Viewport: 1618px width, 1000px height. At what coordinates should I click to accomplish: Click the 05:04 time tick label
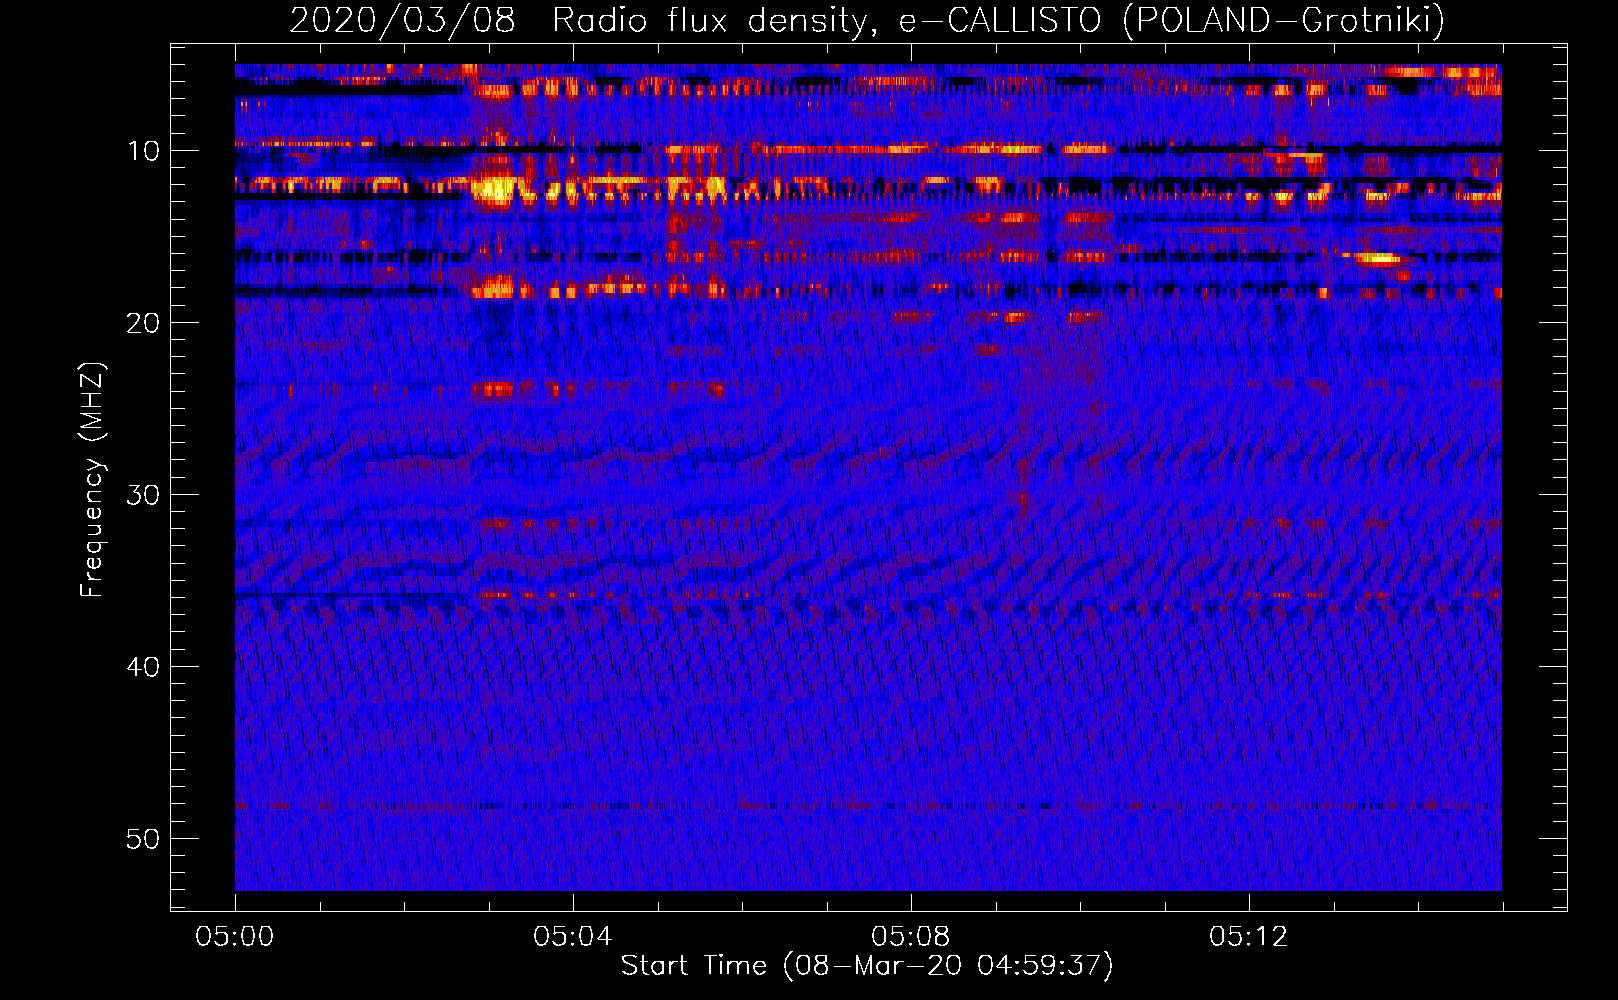click(x=573, y=937)
